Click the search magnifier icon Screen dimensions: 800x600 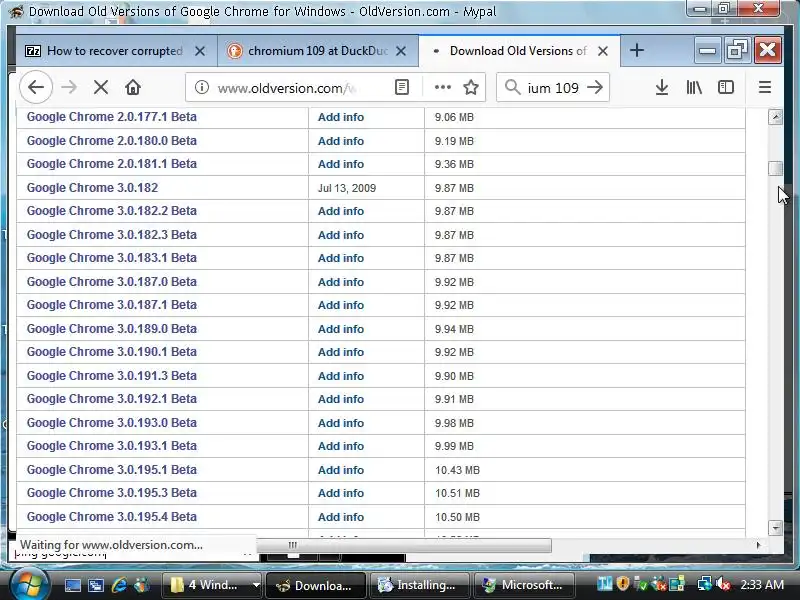[512, 87]
